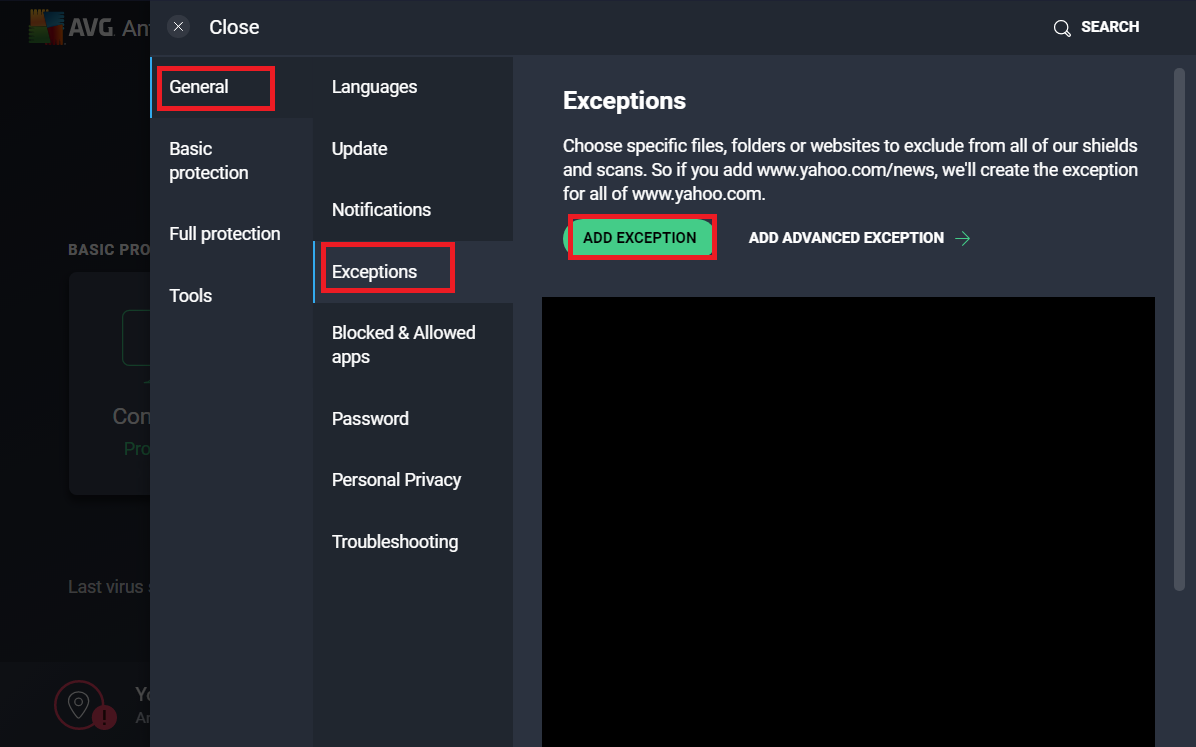Open search with the magnifier icon

[1062, 28]
